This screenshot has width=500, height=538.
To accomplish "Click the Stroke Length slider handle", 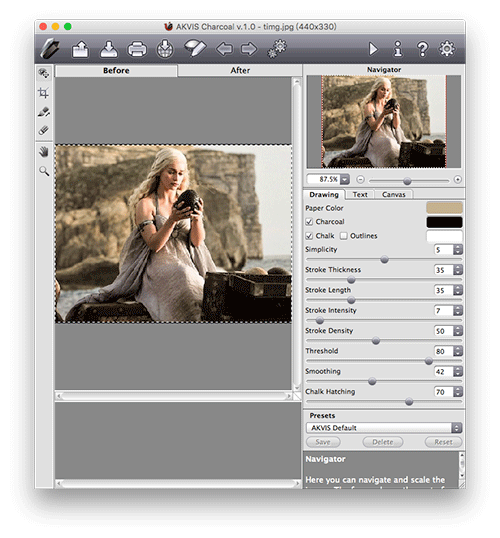I will [351, 300].
